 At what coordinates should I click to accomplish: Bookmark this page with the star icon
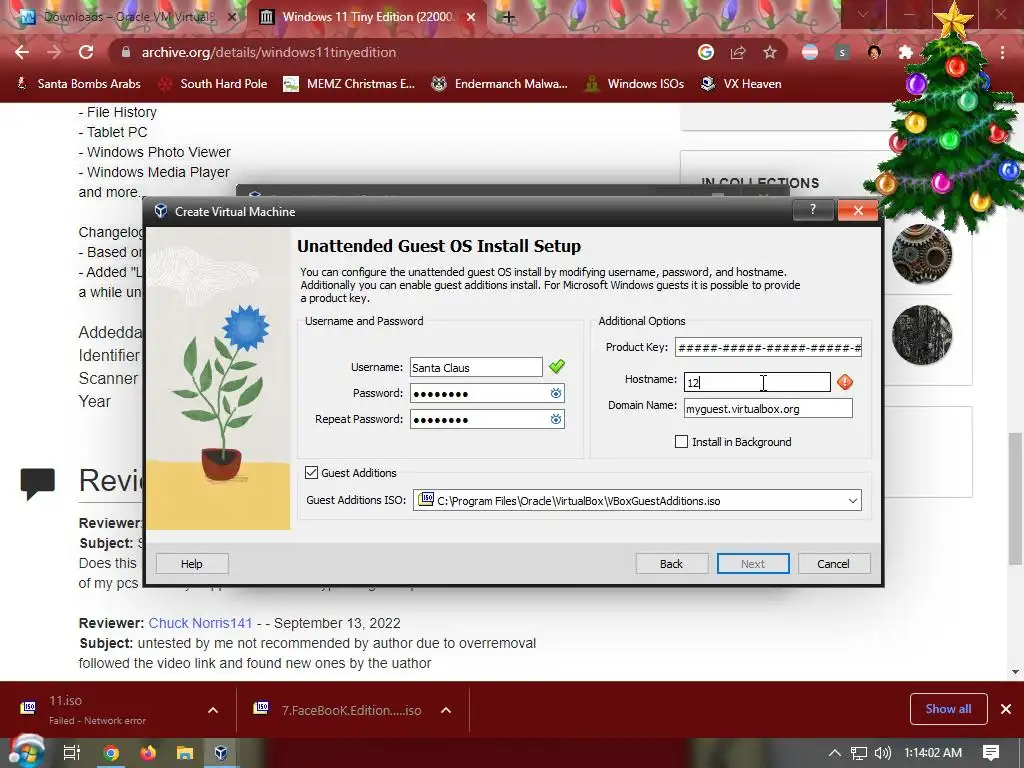click(x=770, y=52)
